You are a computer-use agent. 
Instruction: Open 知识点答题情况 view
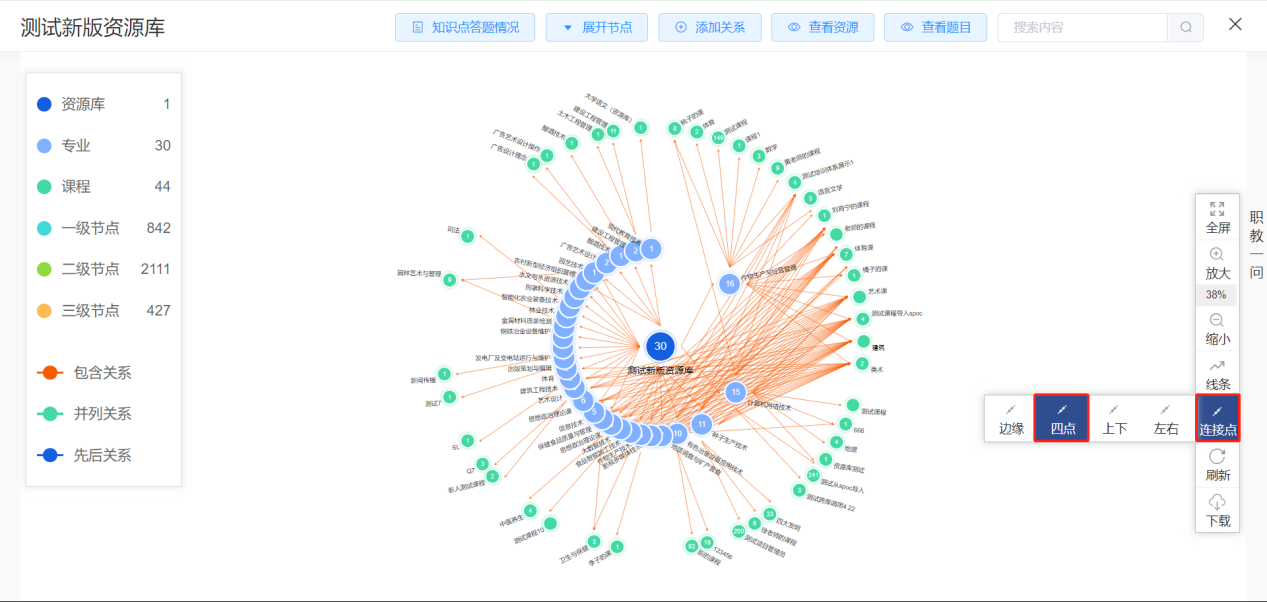pos(465,27)
